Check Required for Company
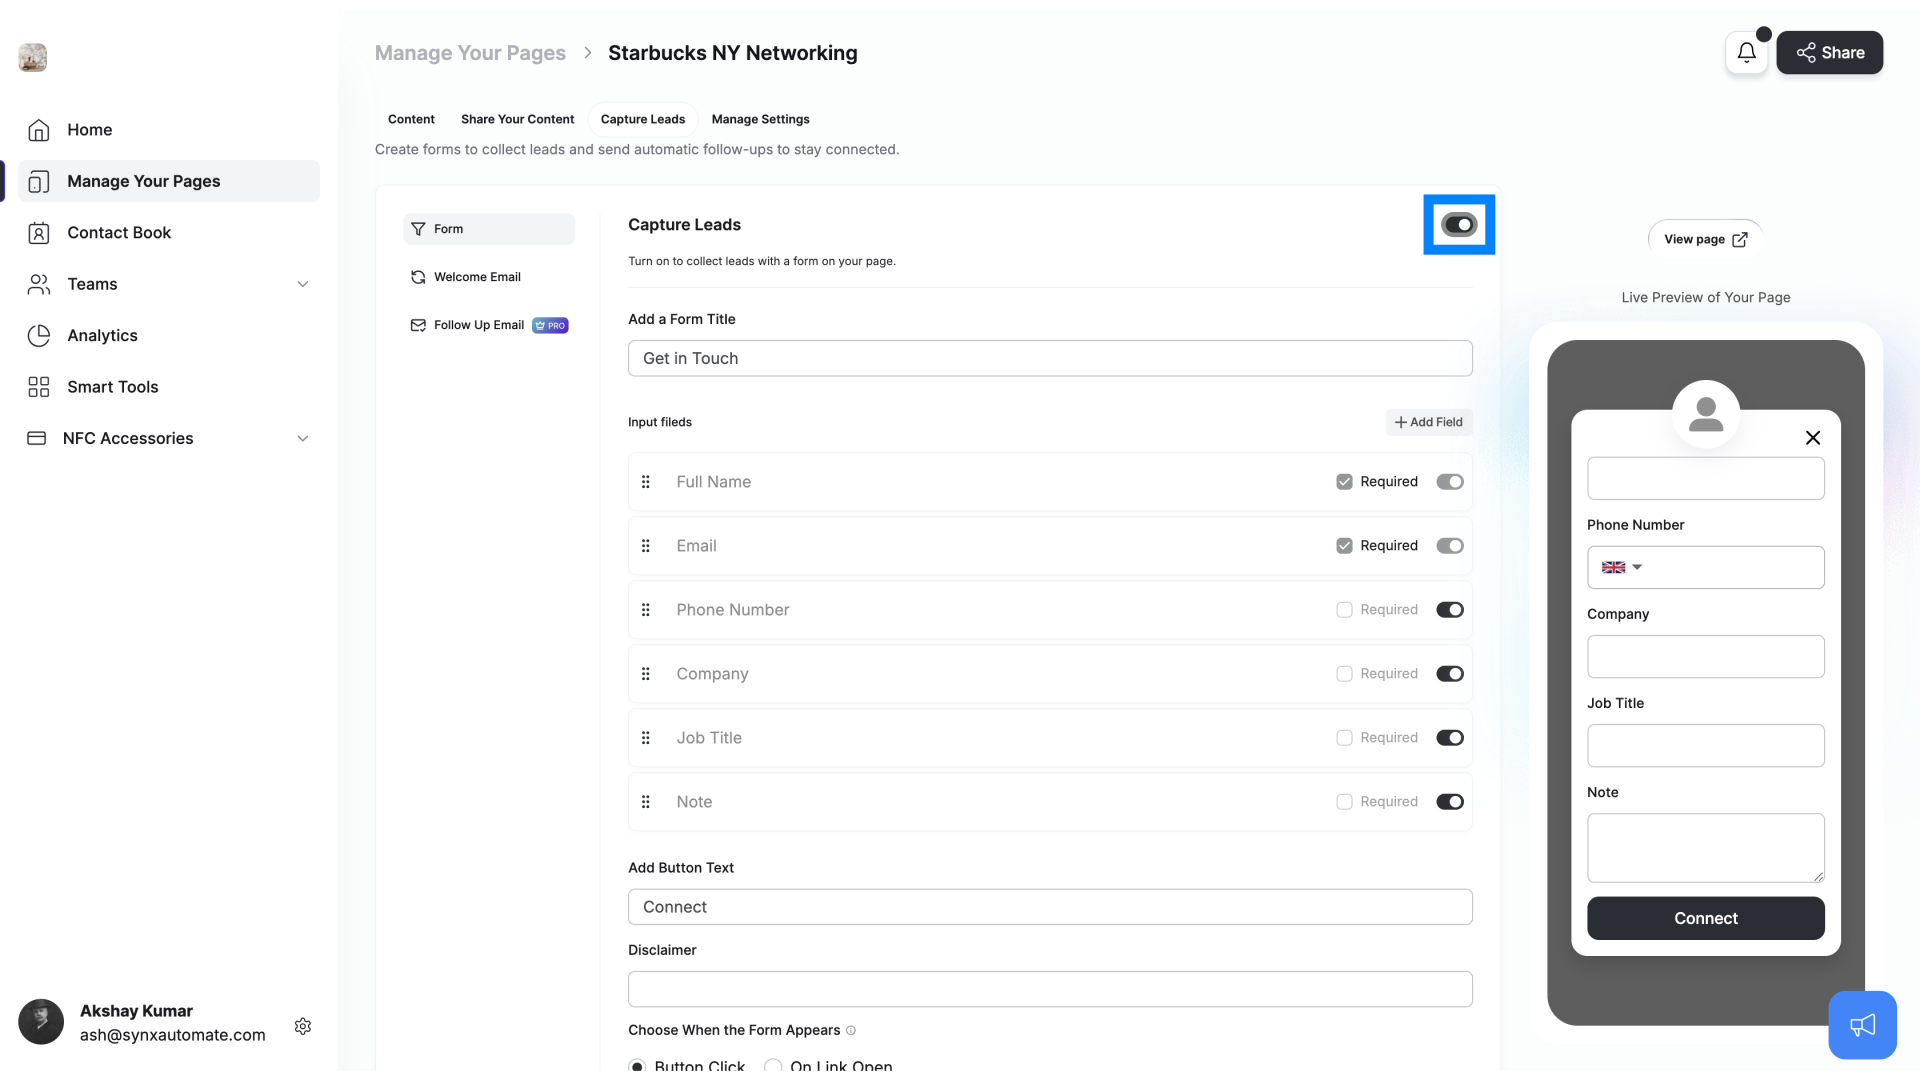 (1344, 674)
